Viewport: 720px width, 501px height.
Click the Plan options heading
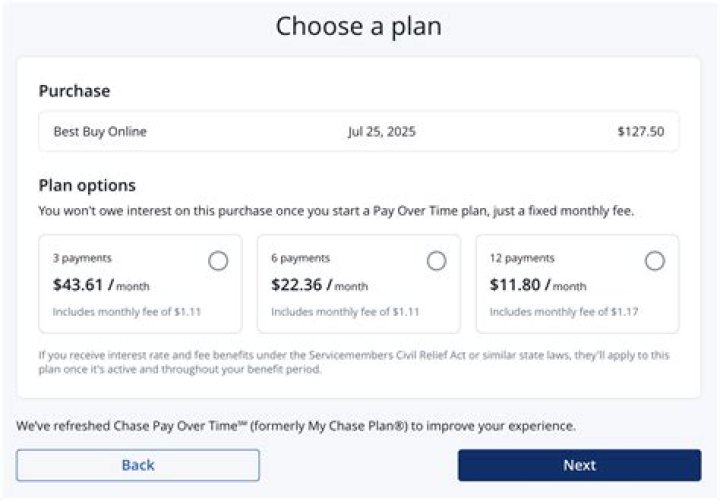[x=87, y=185]
